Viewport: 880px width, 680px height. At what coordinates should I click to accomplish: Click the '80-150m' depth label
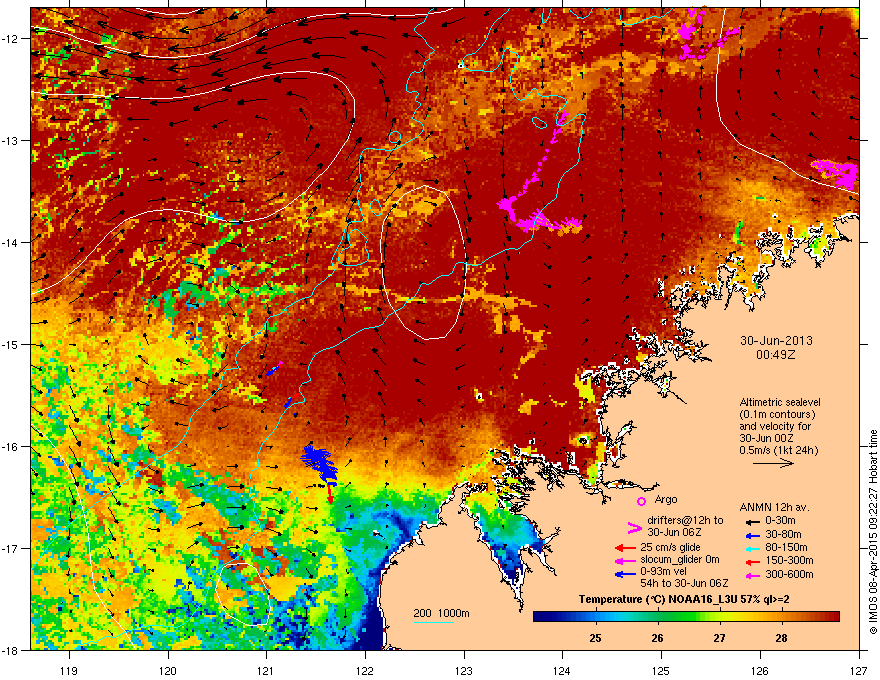click(786, 548)
